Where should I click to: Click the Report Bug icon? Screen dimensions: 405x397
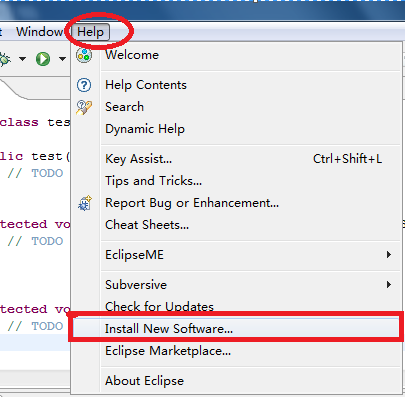(84, 203)
